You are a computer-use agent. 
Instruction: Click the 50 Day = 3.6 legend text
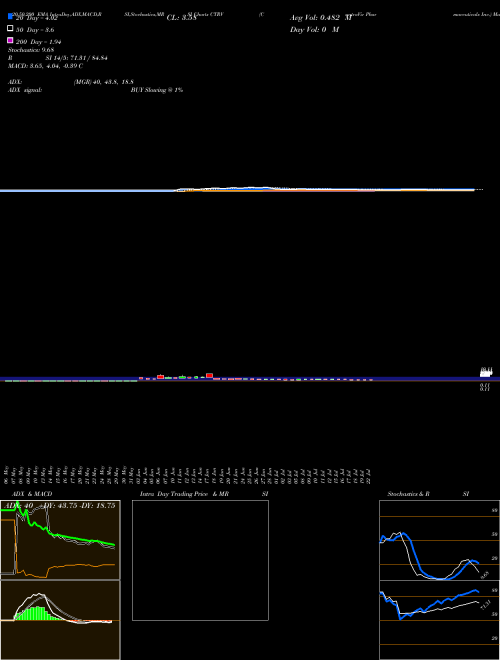(x=35, y=30)
